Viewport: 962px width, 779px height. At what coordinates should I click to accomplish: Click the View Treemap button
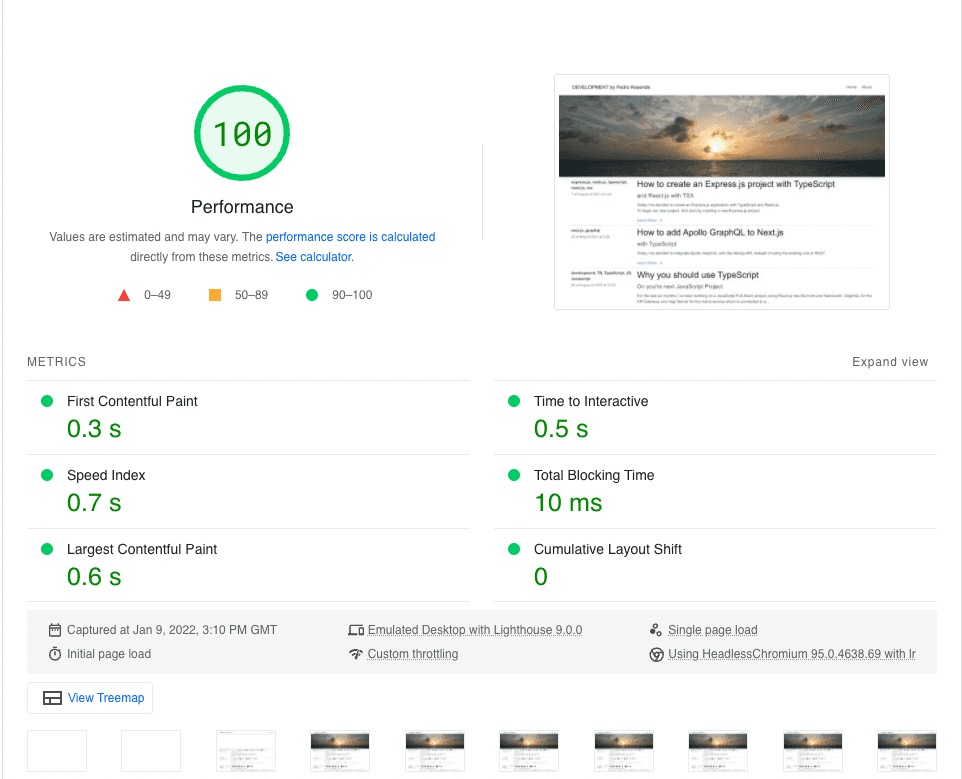tap(90, 697)
